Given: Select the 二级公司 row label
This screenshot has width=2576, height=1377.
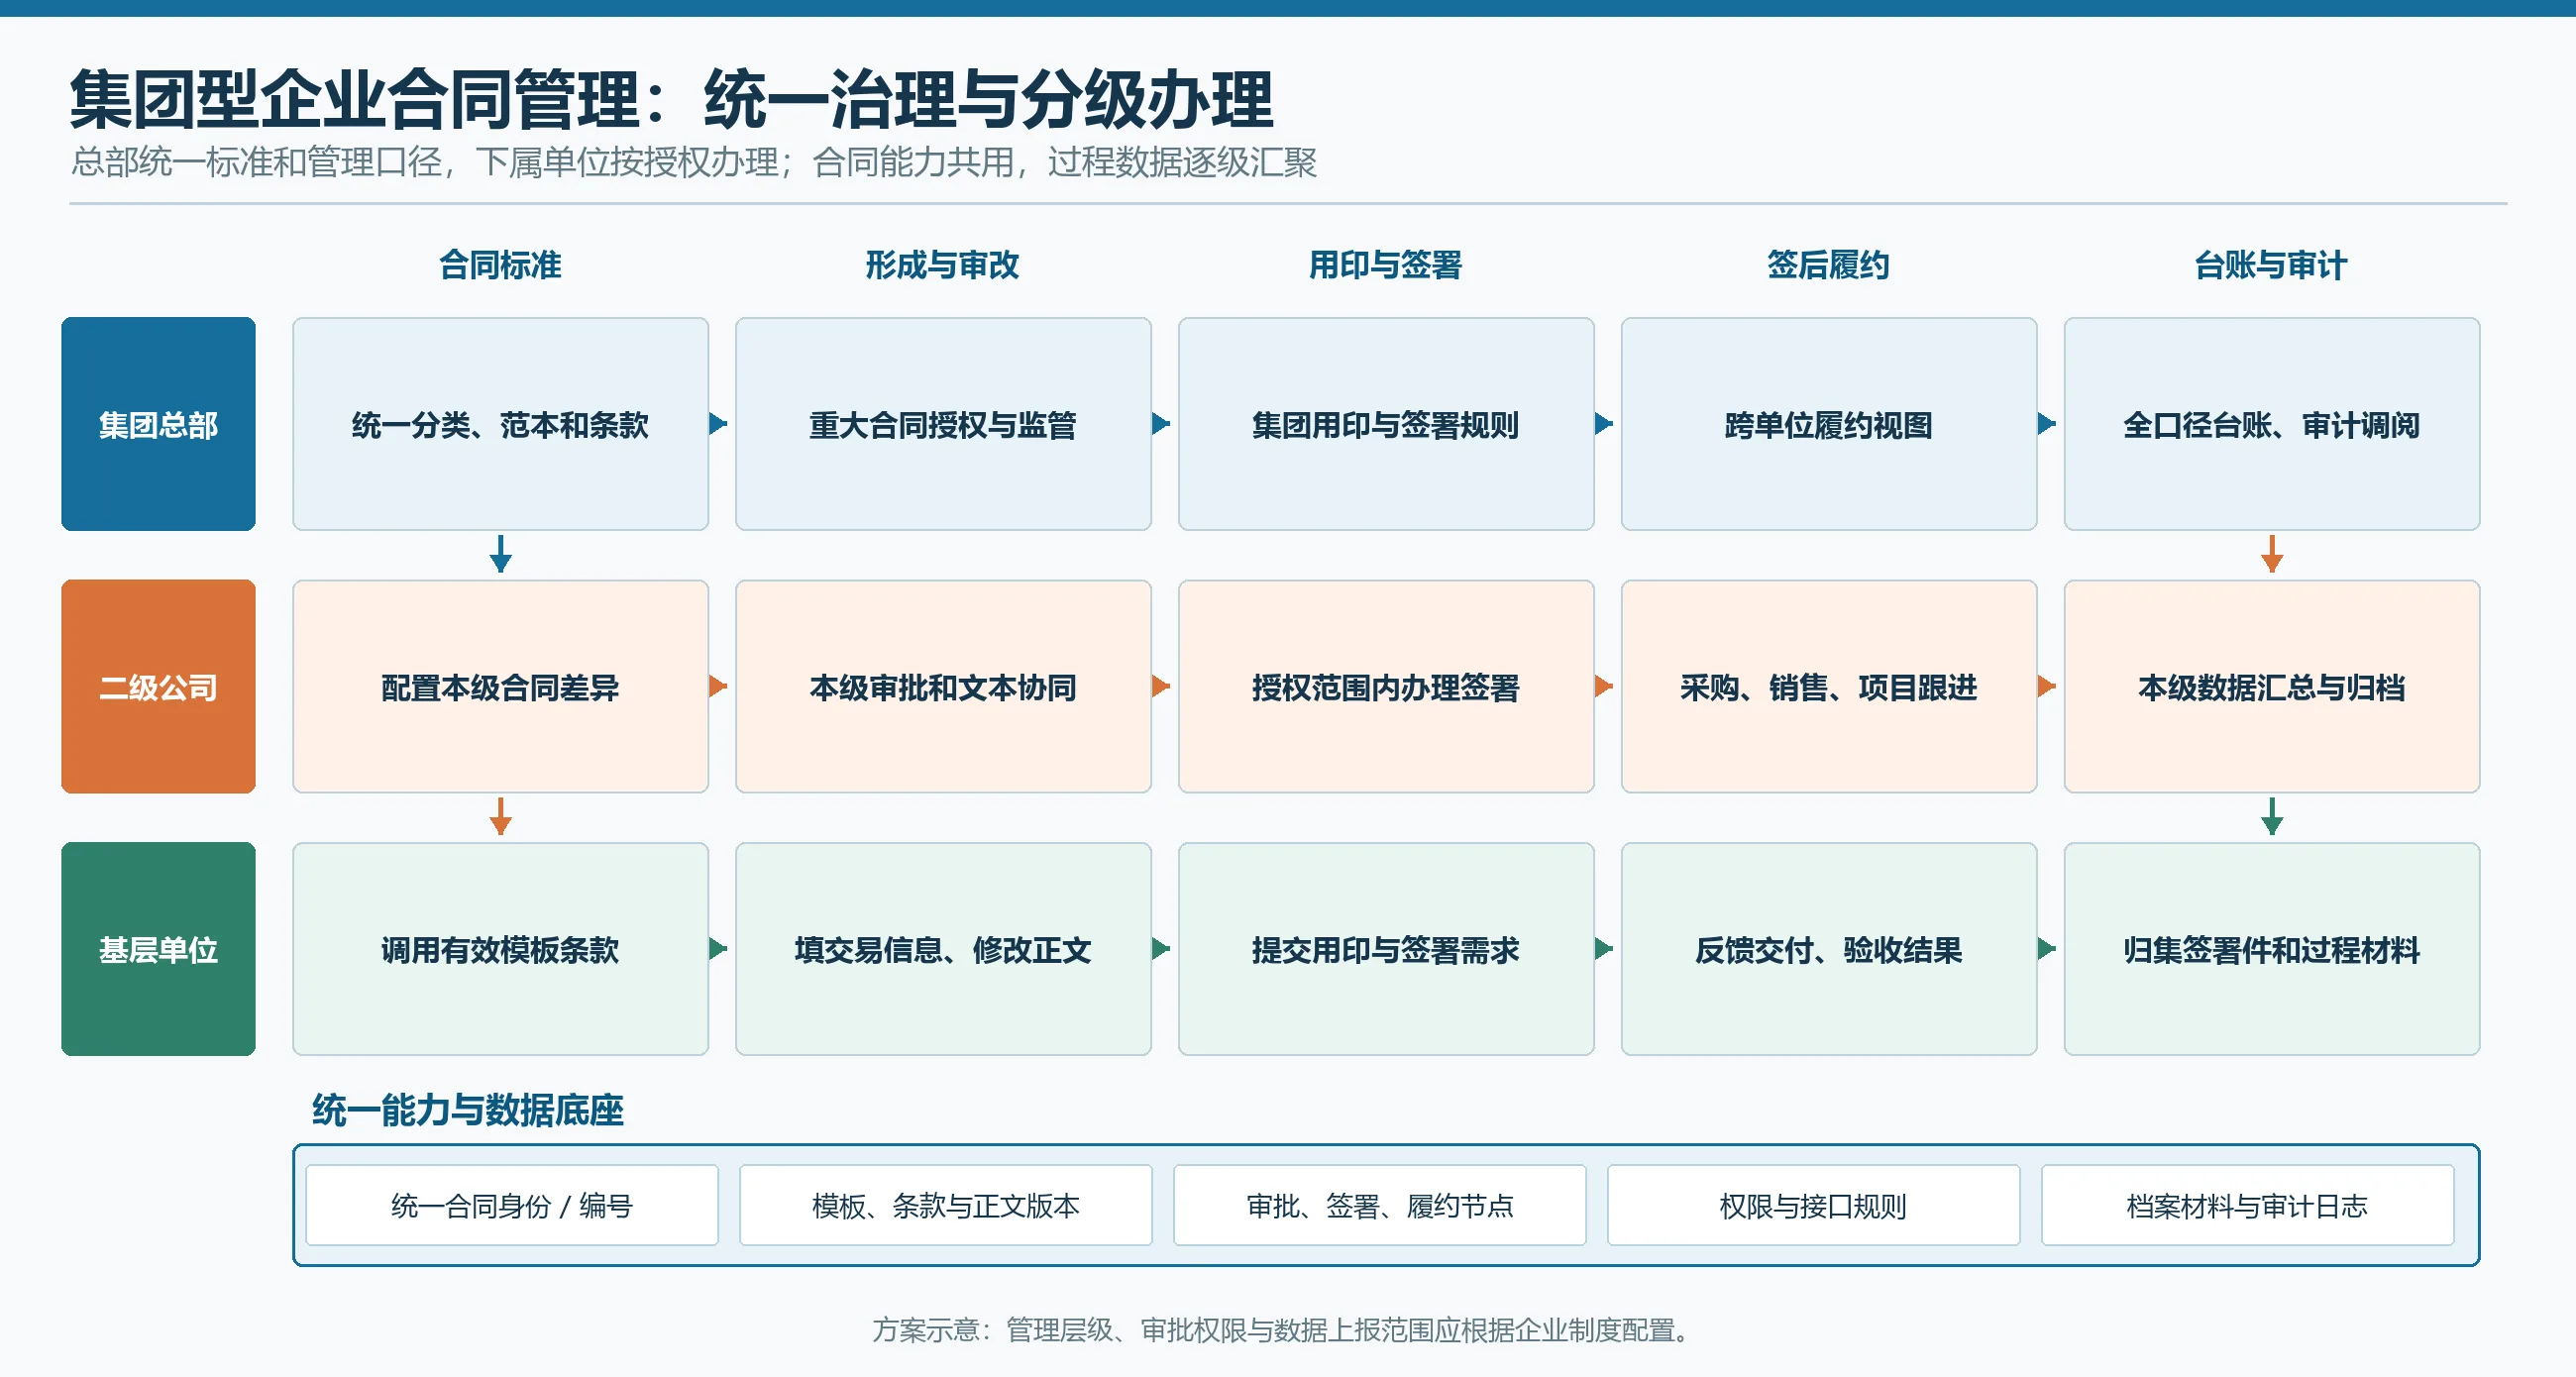Looking at the screenshot, I should coord(158,687).
